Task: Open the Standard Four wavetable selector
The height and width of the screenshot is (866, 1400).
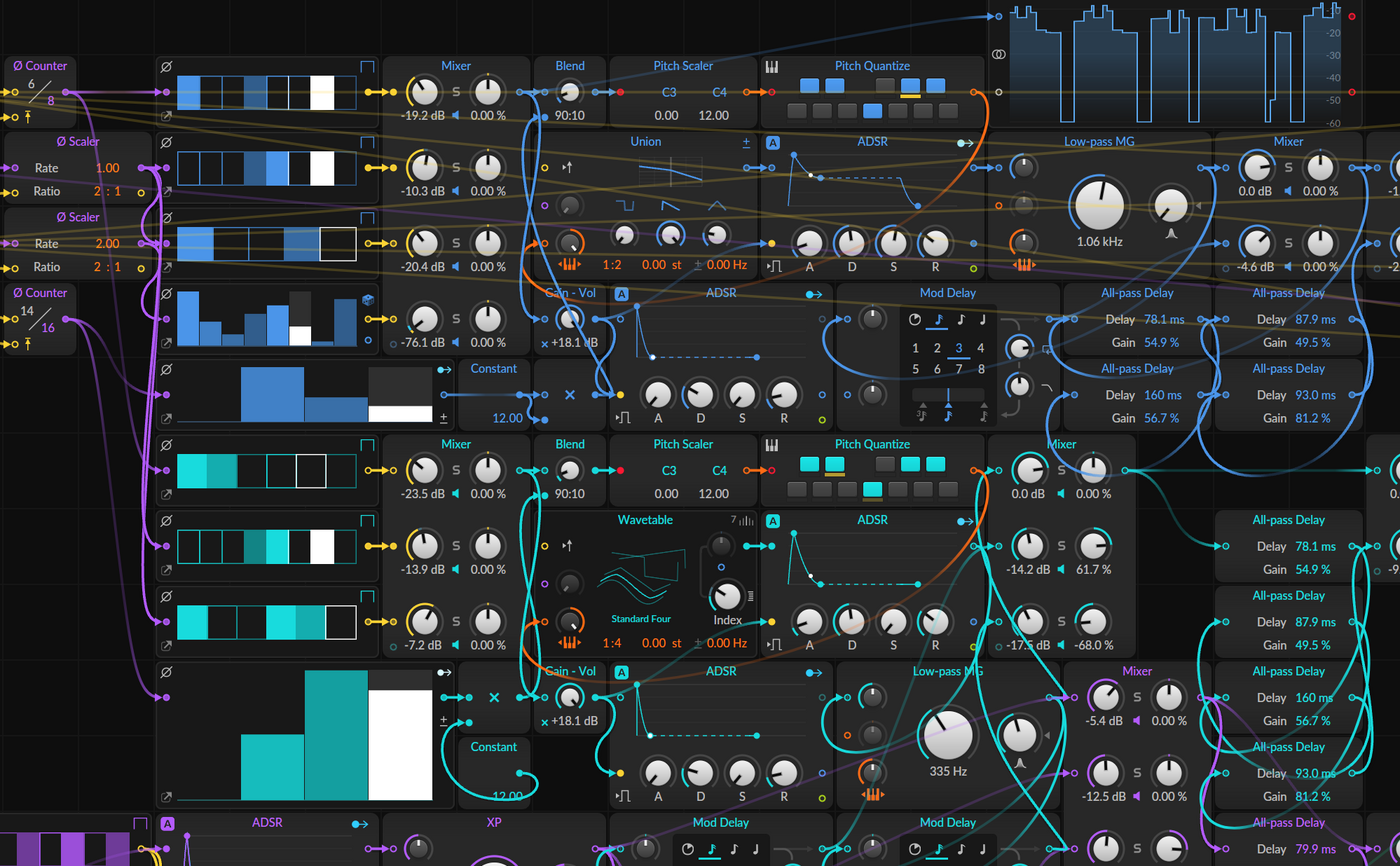Action: click(x=640, y=619)
